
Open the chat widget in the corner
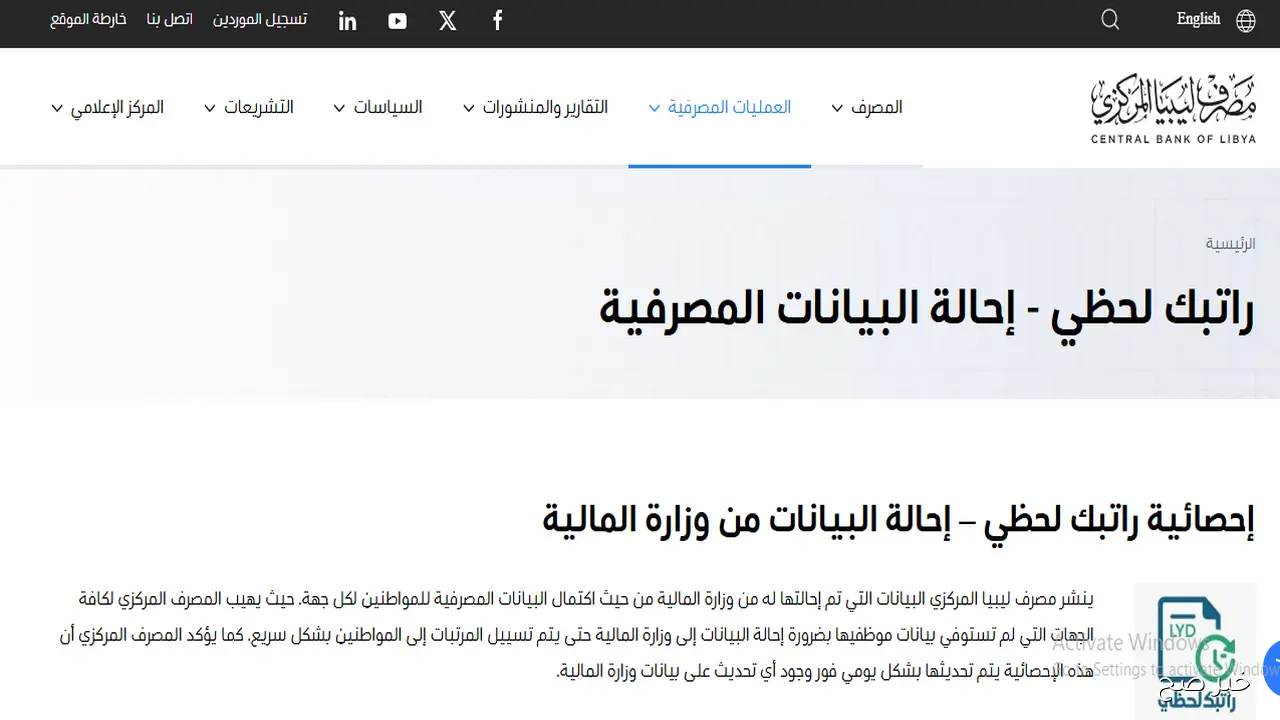point(1271,668)
